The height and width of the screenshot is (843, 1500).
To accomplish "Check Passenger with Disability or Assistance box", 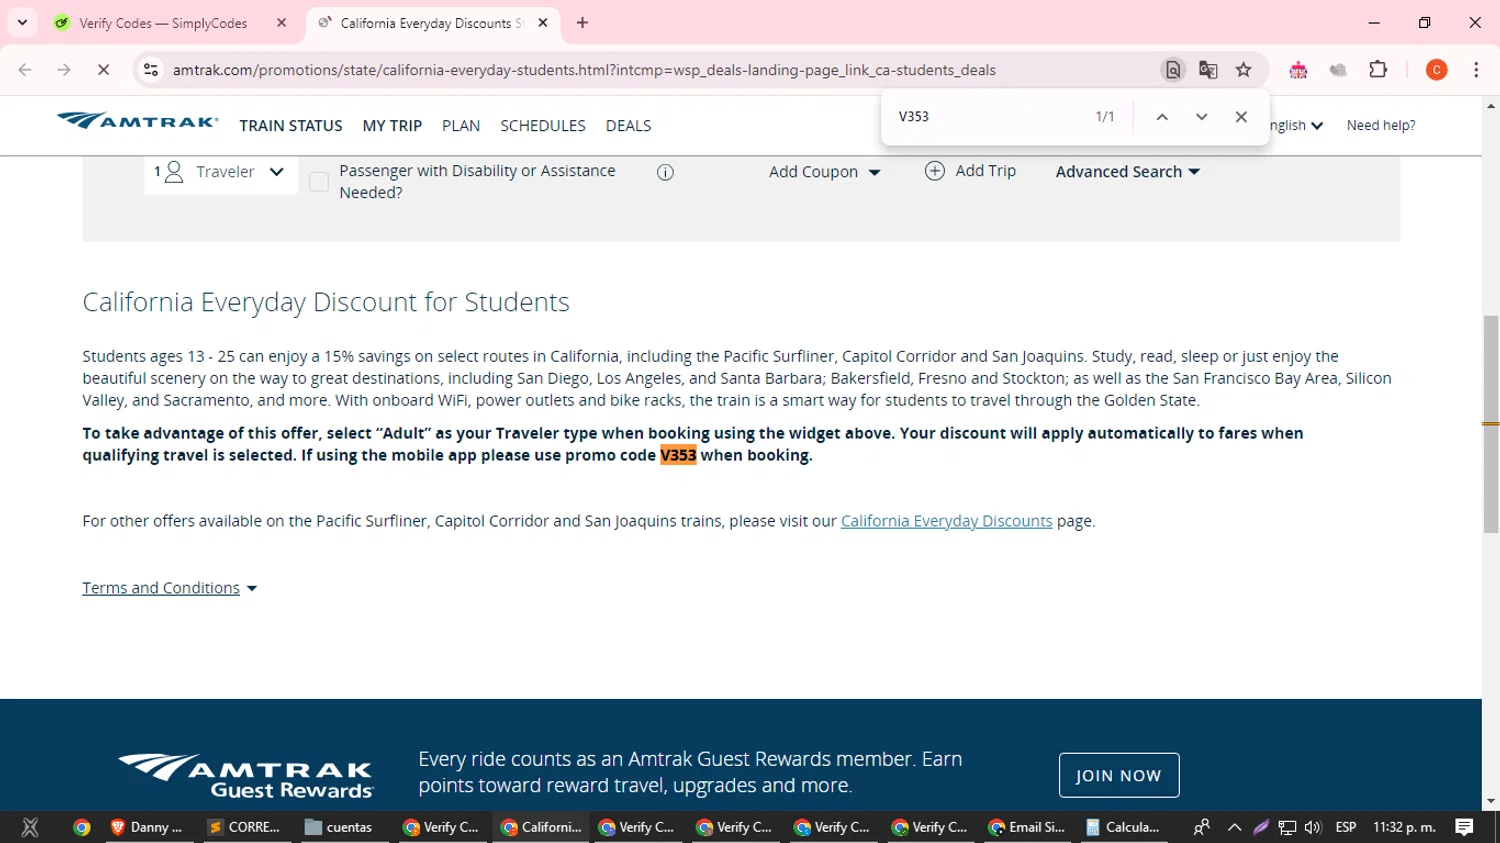I will tap(319, 182).
